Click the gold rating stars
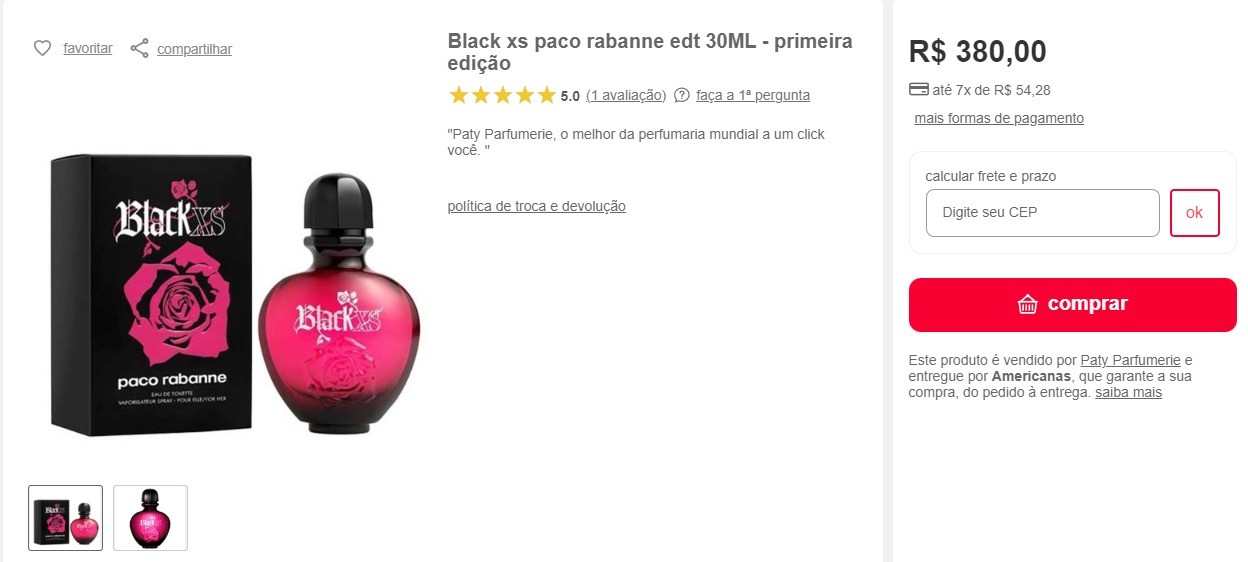The height and width of the screenshot is (562, 1248). tap(502, 95)
